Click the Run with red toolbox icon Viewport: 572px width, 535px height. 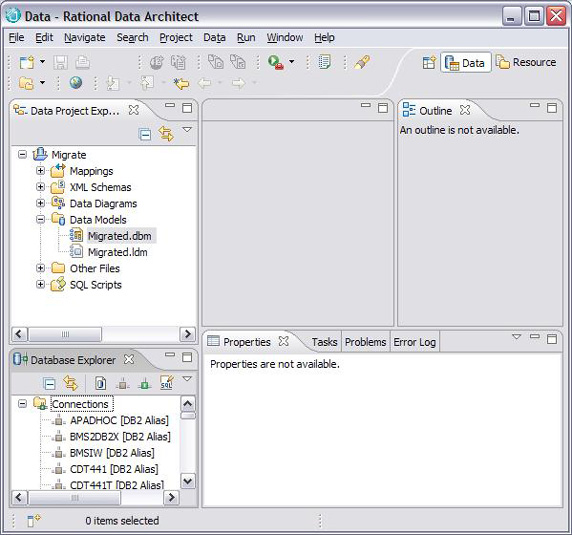click(275, 62)
